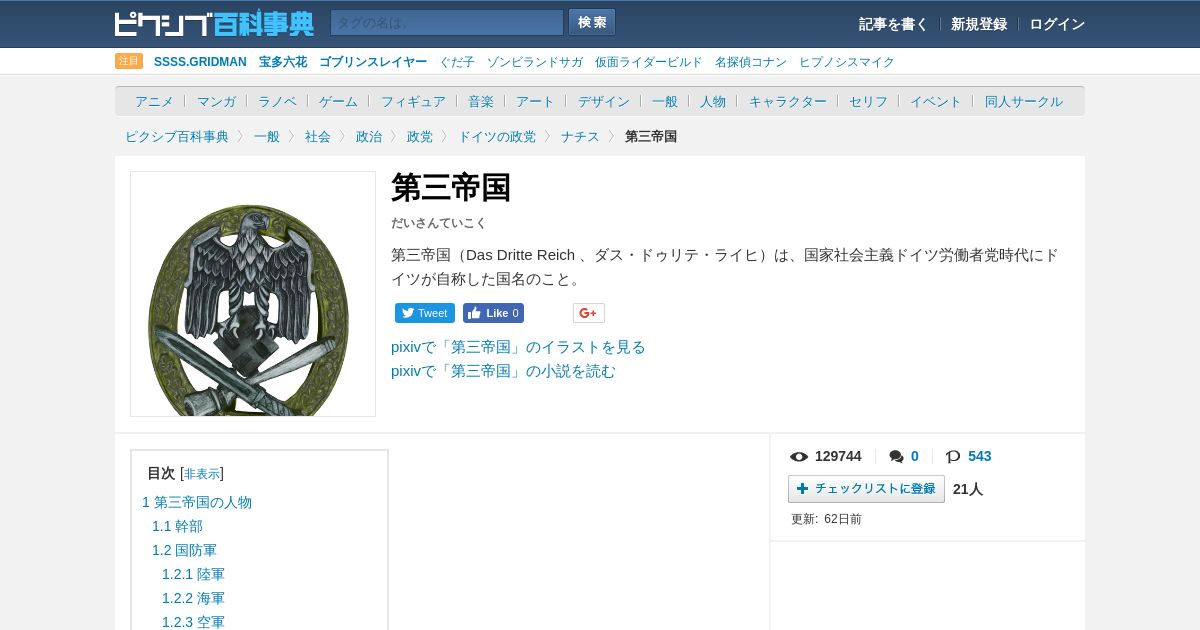Click チェックリストに登録 button
The width and height of the screenshot is (1200, 630).
pyautogui.click(x=866, y=489)
